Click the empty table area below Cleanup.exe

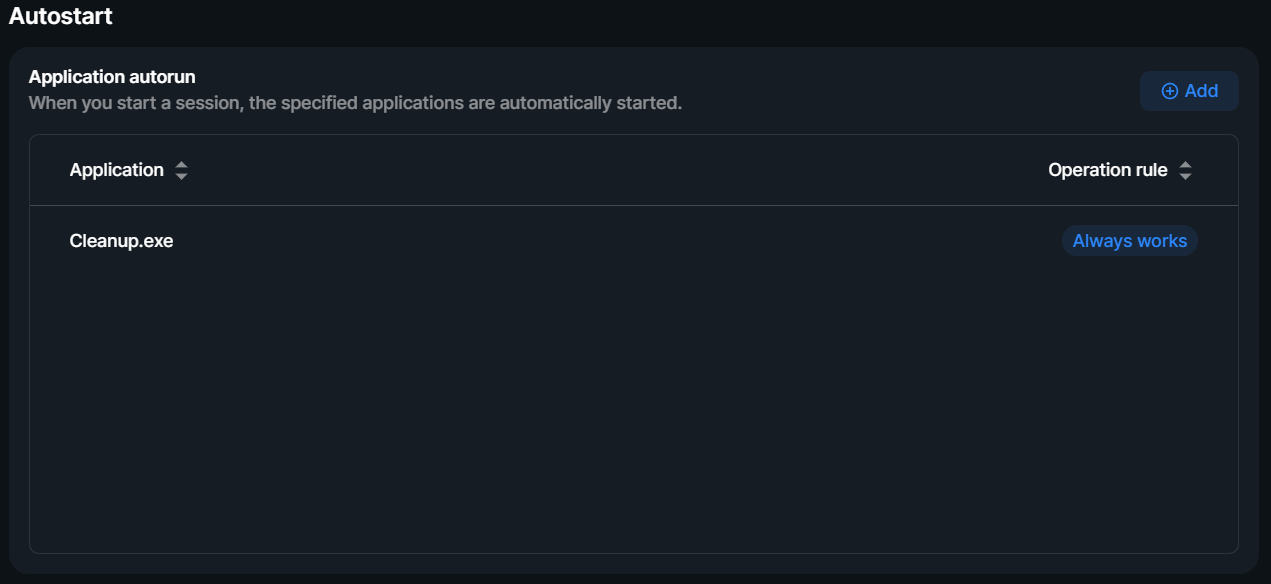634,414
